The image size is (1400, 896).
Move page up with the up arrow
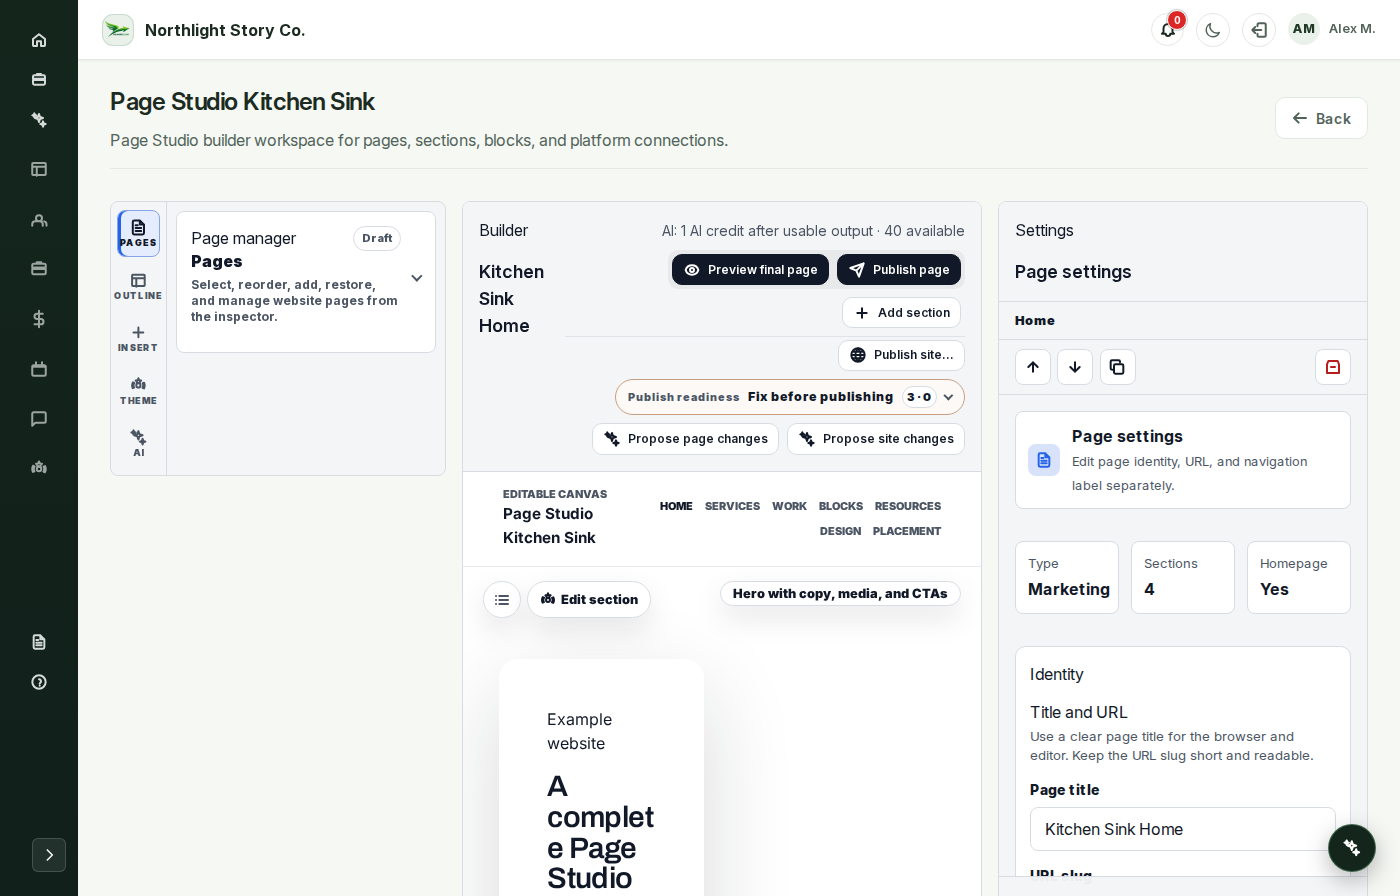coord(1033,367)
